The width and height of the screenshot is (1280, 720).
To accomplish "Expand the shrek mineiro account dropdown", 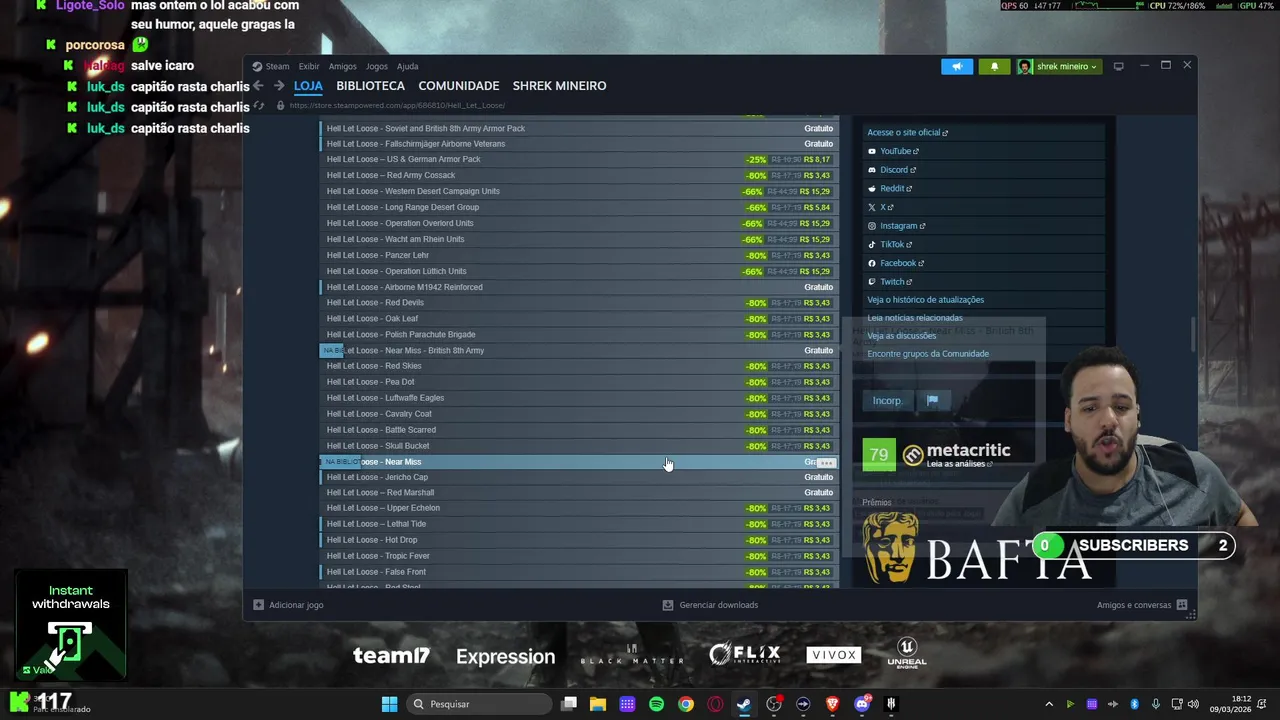I will coord(1059,66).
